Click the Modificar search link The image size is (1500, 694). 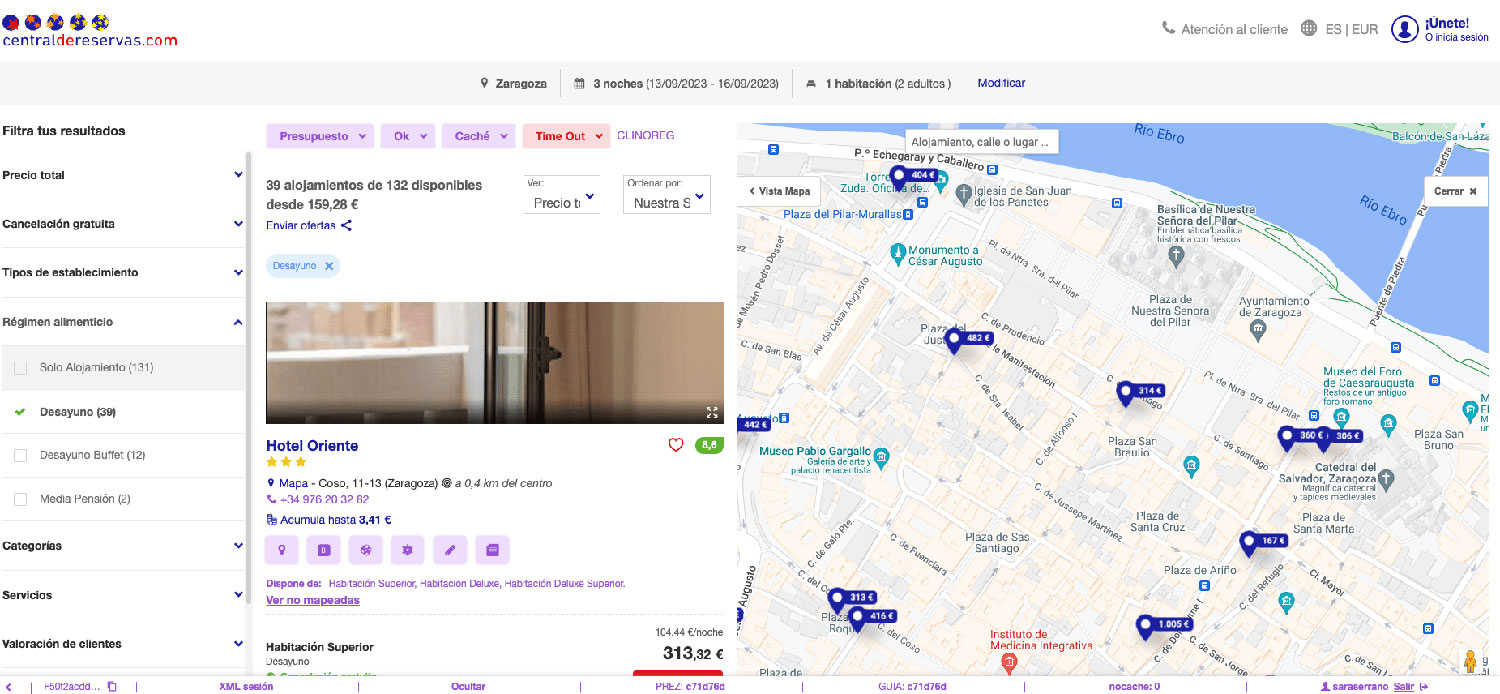point(1001,84)
